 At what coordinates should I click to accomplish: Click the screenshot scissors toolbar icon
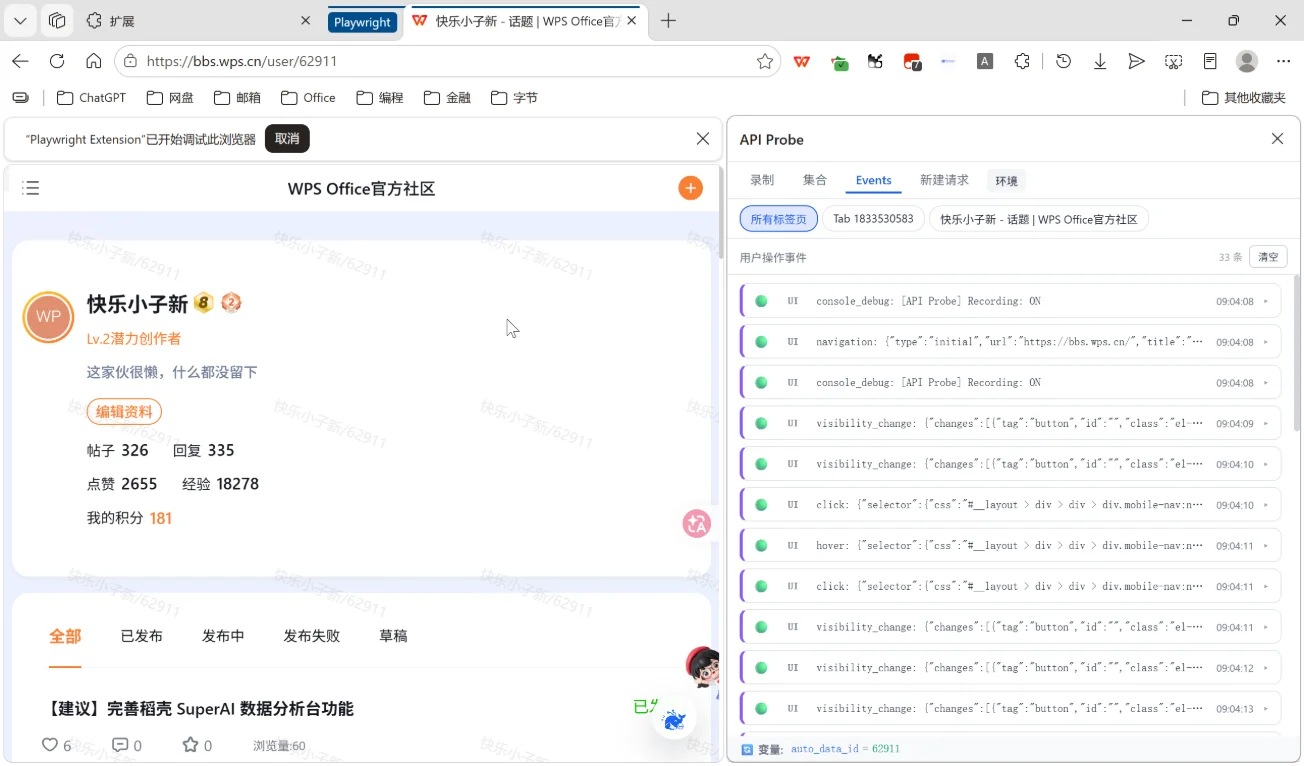1173,61
